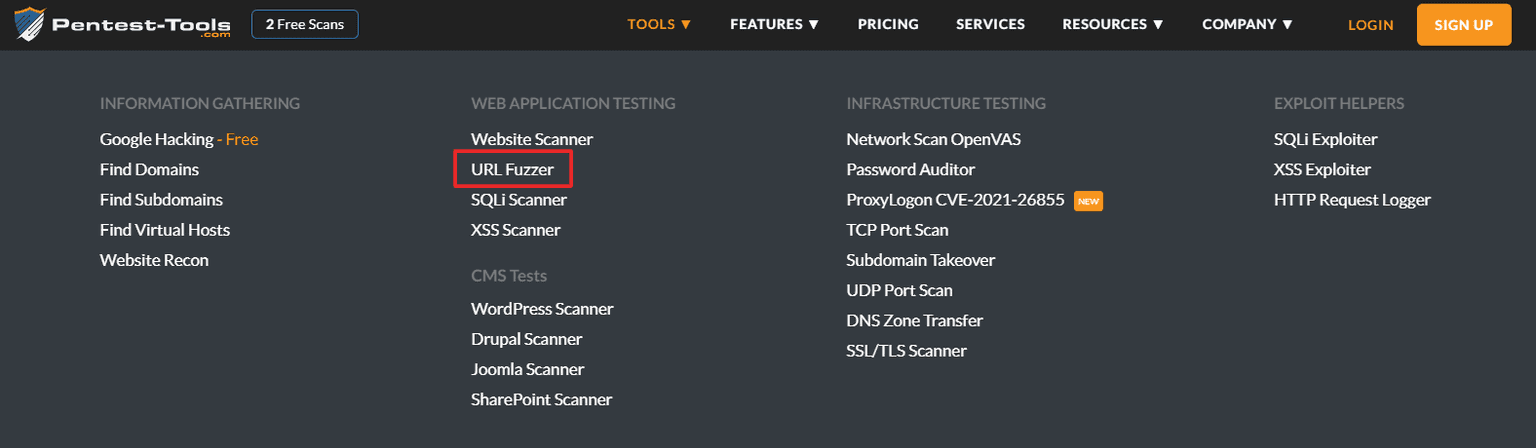
Task: Open the Find Subdomains tool
Action: 161,200
